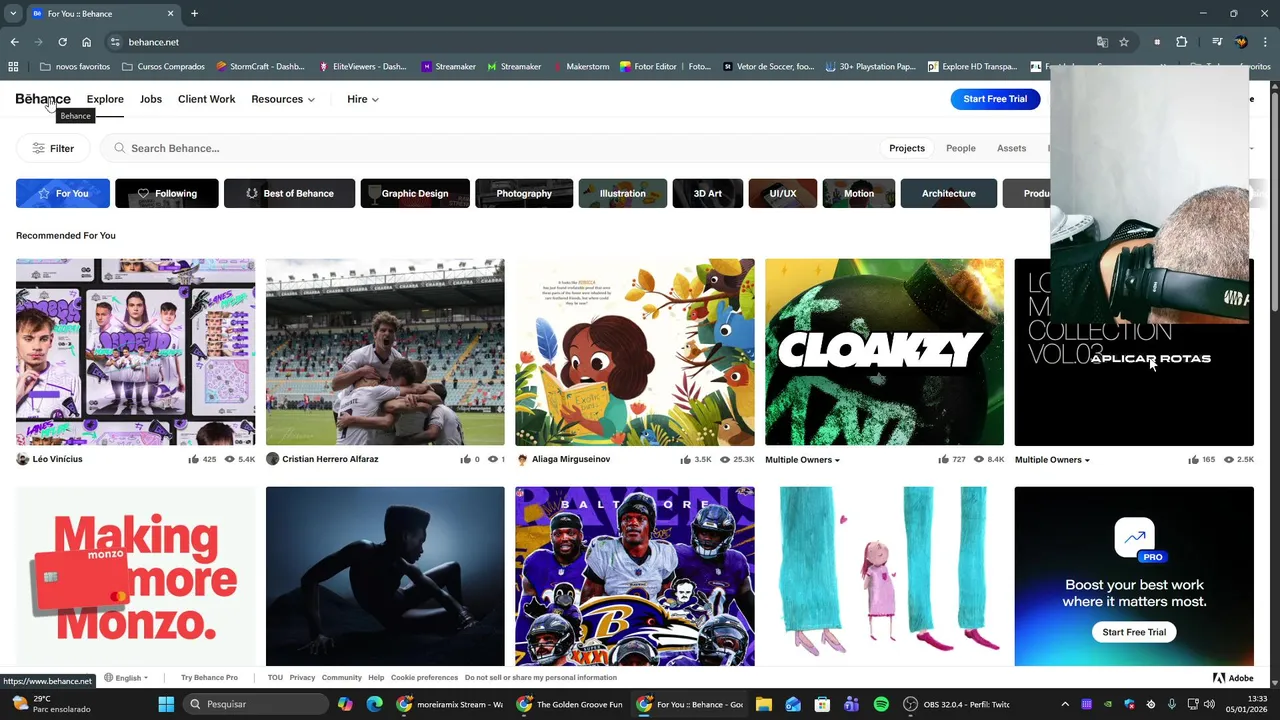Expand the Resources menu
Viewport: 1280px width, 720px height.
point(283,99)
